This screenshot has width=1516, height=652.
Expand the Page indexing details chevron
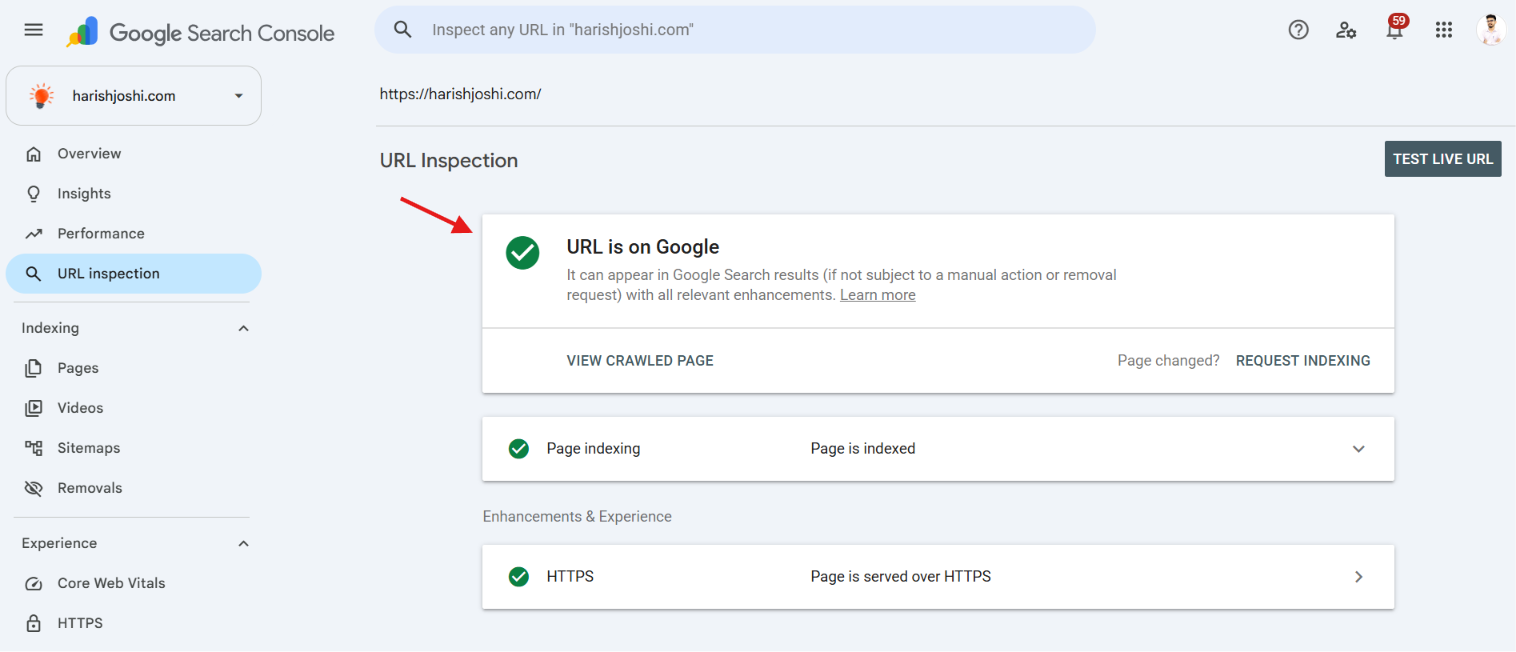[1358, 449]
